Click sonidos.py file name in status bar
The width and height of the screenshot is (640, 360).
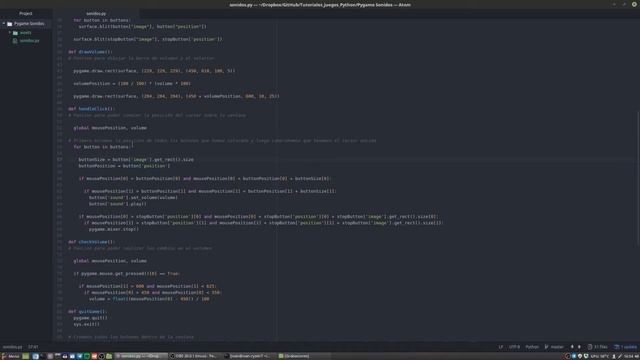click(12, 347)
